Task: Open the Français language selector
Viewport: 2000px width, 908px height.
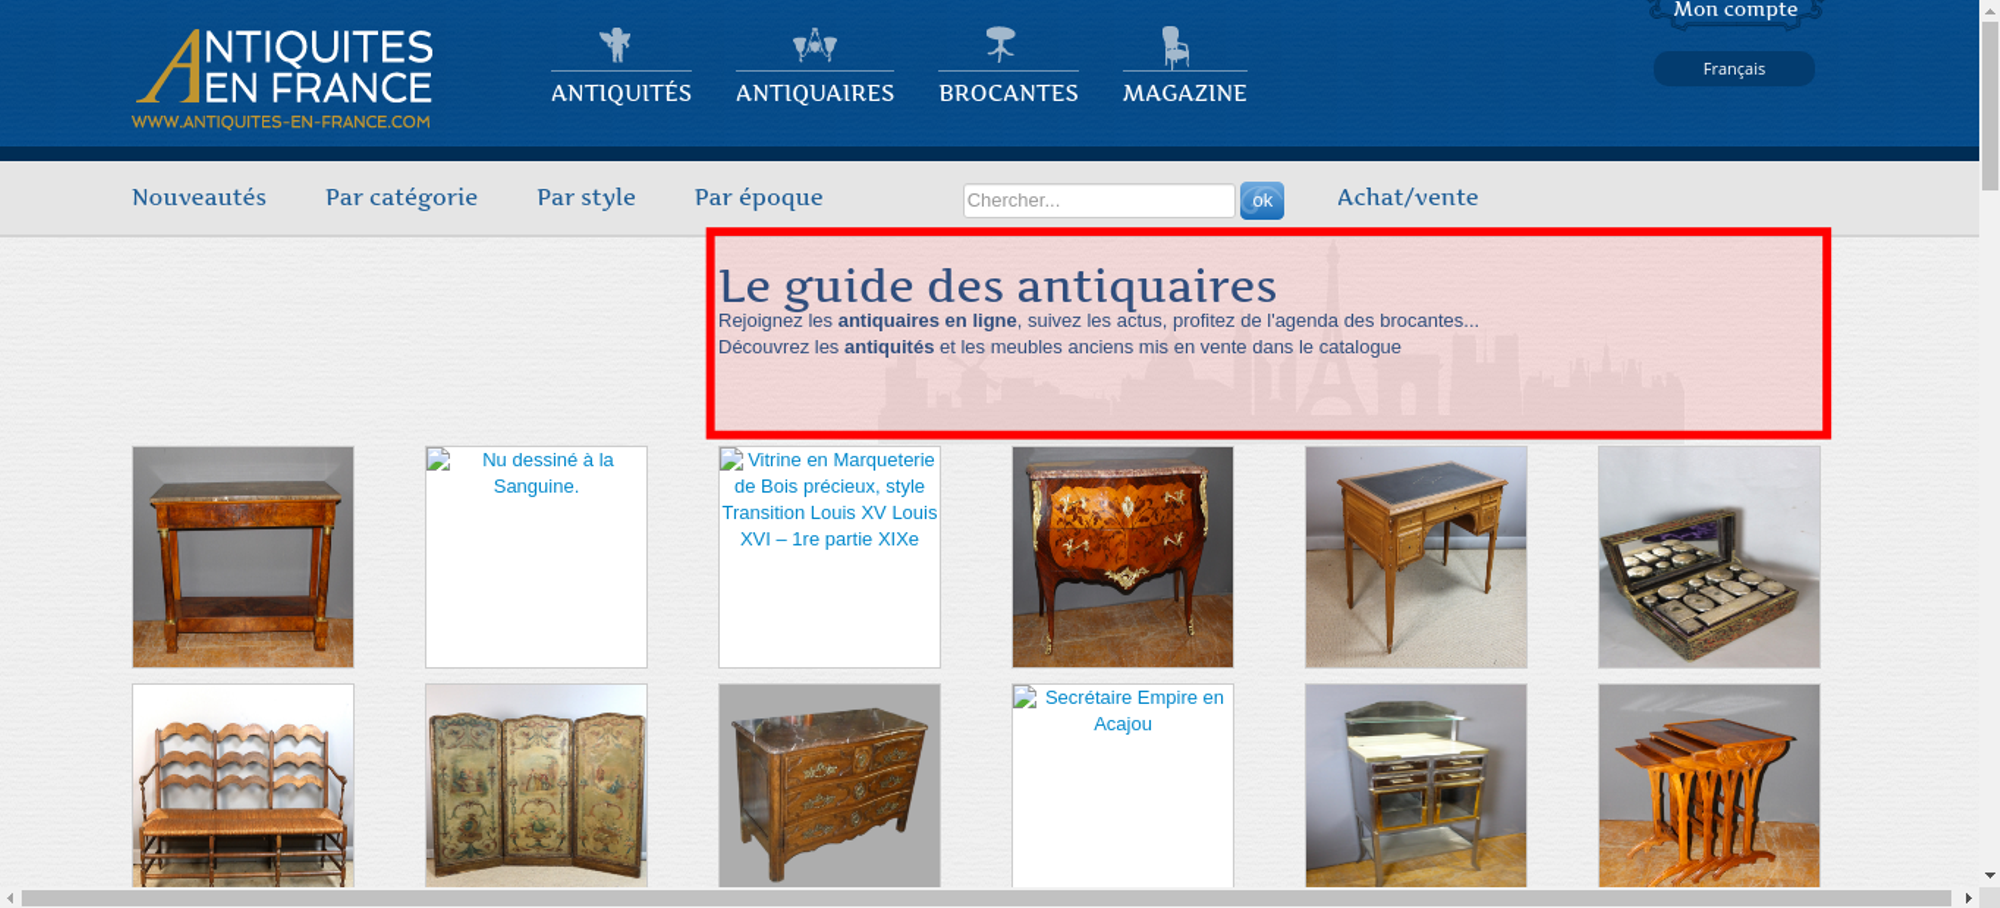Action: [1733, 69]
